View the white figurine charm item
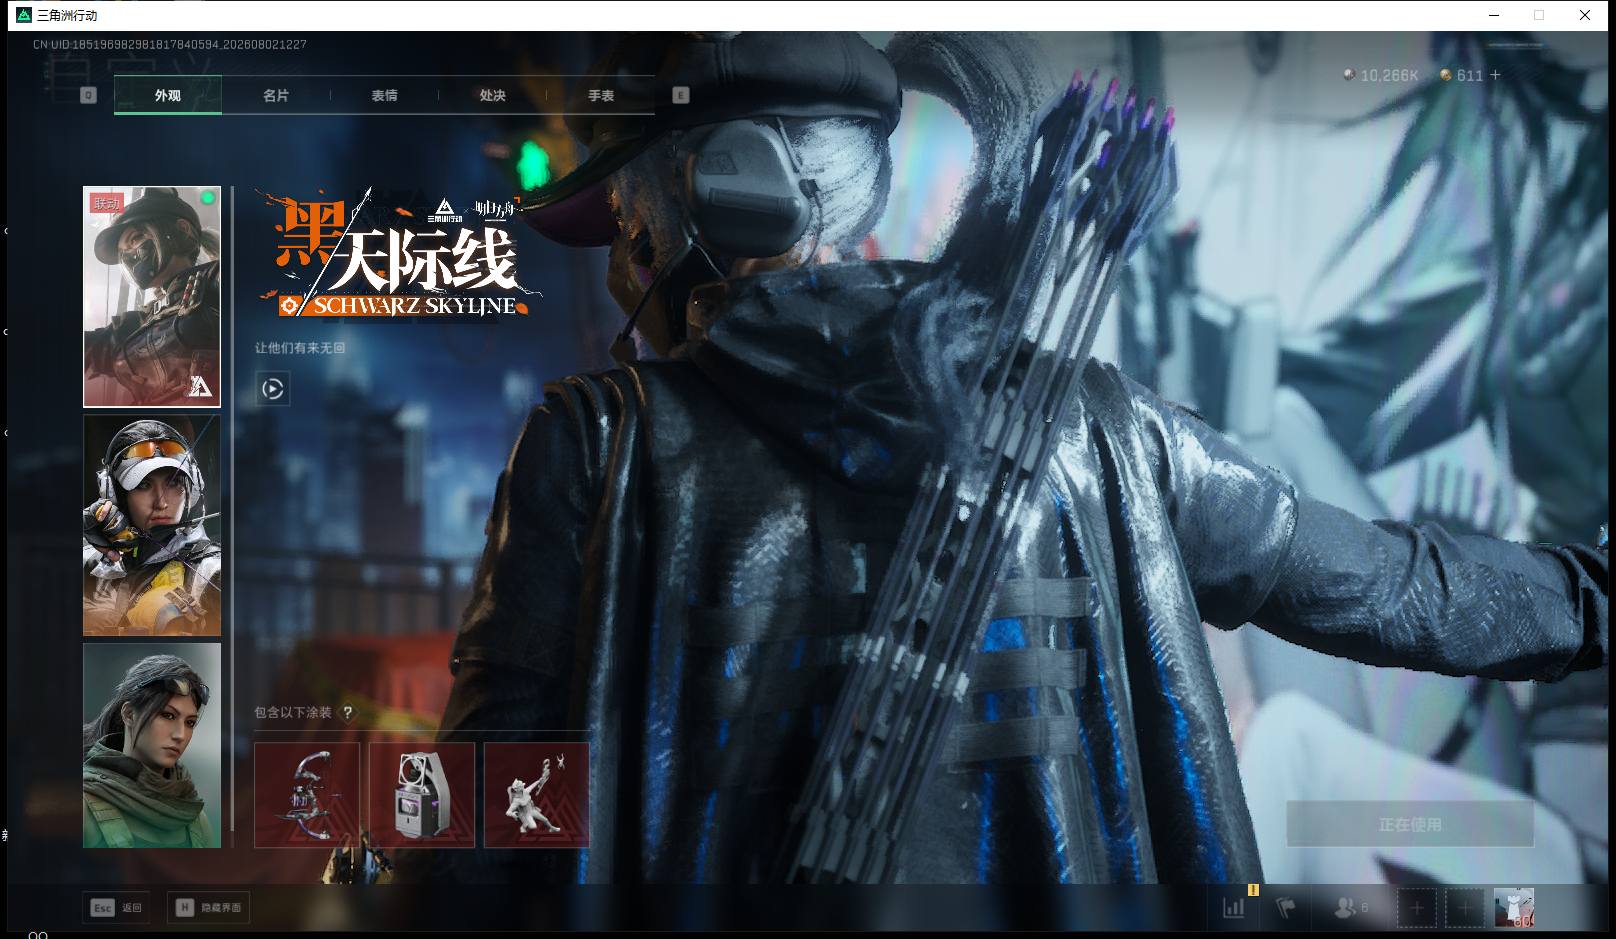1616x939 pixels. (537, 795)
